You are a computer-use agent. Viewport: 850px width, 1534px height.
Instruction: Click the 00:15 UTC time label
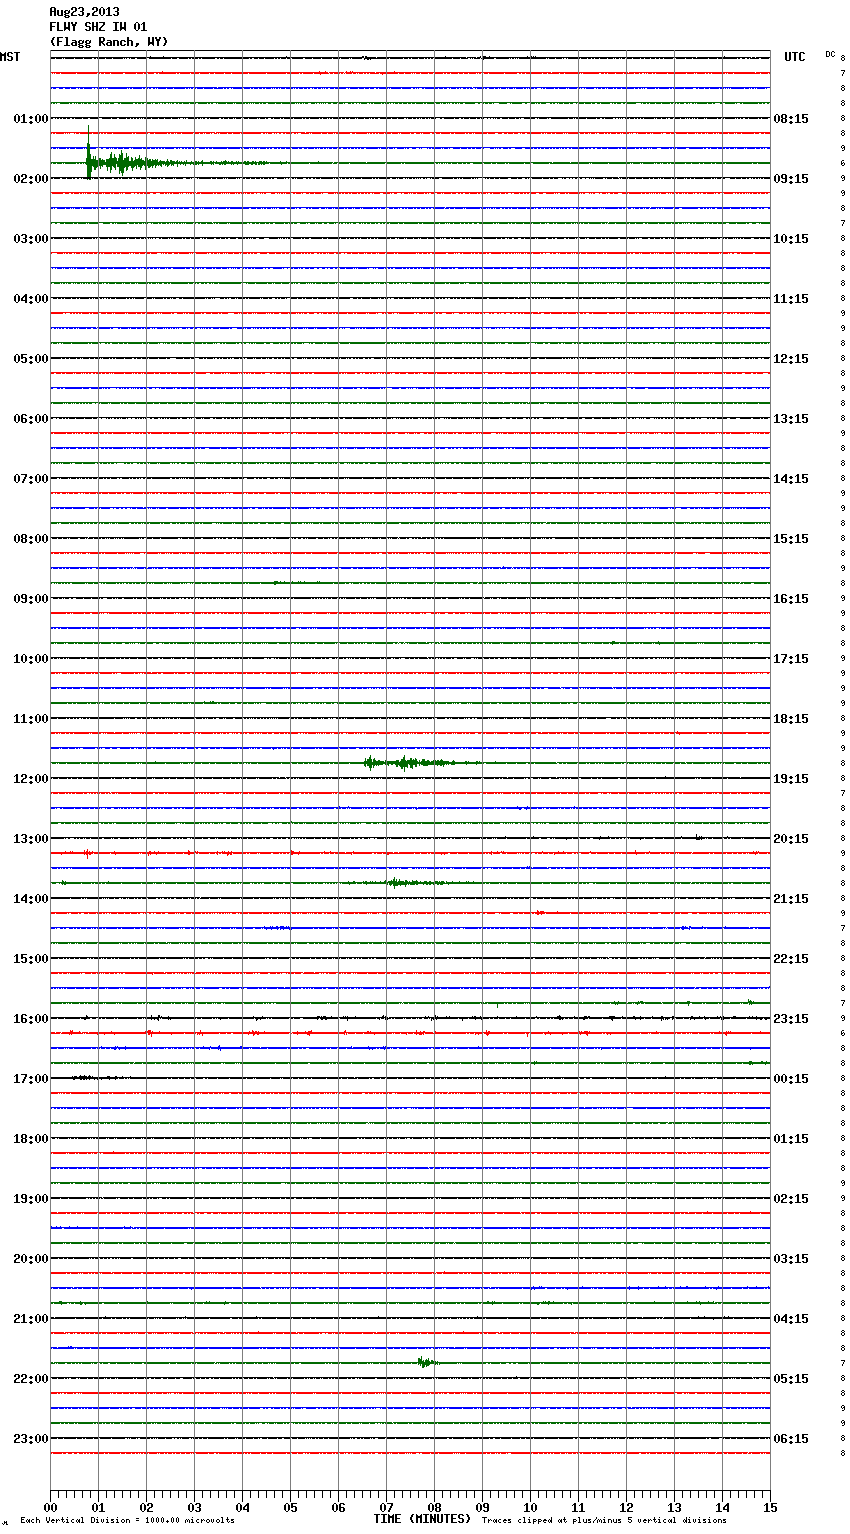point(791,1079)
